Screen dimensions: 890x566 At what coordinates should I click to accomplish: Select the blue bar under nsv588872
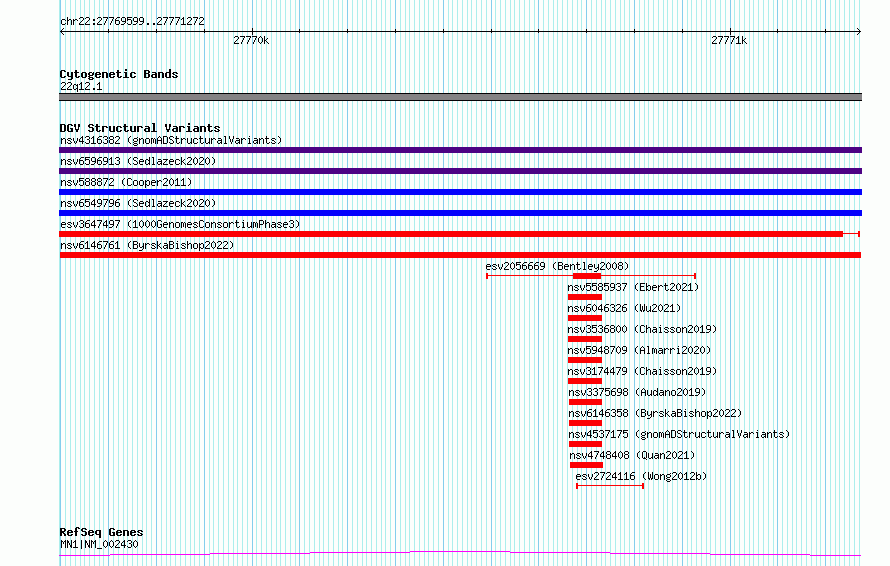point(460,192)
